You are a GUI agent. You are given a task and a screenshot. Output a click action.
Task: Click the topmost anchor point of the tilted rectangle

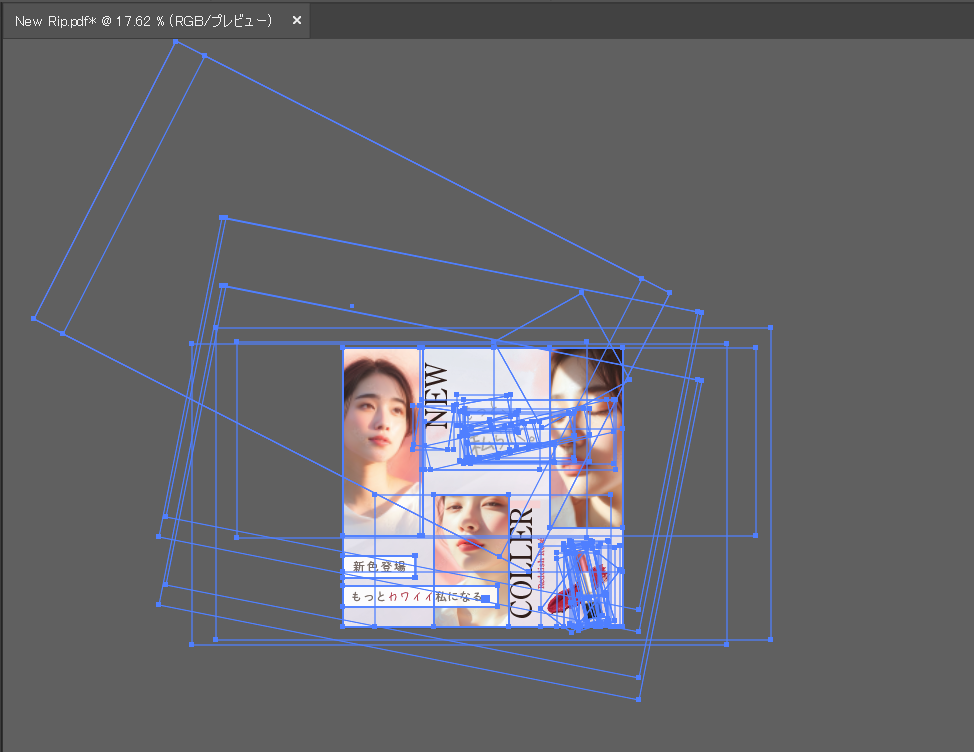(176, 41)
